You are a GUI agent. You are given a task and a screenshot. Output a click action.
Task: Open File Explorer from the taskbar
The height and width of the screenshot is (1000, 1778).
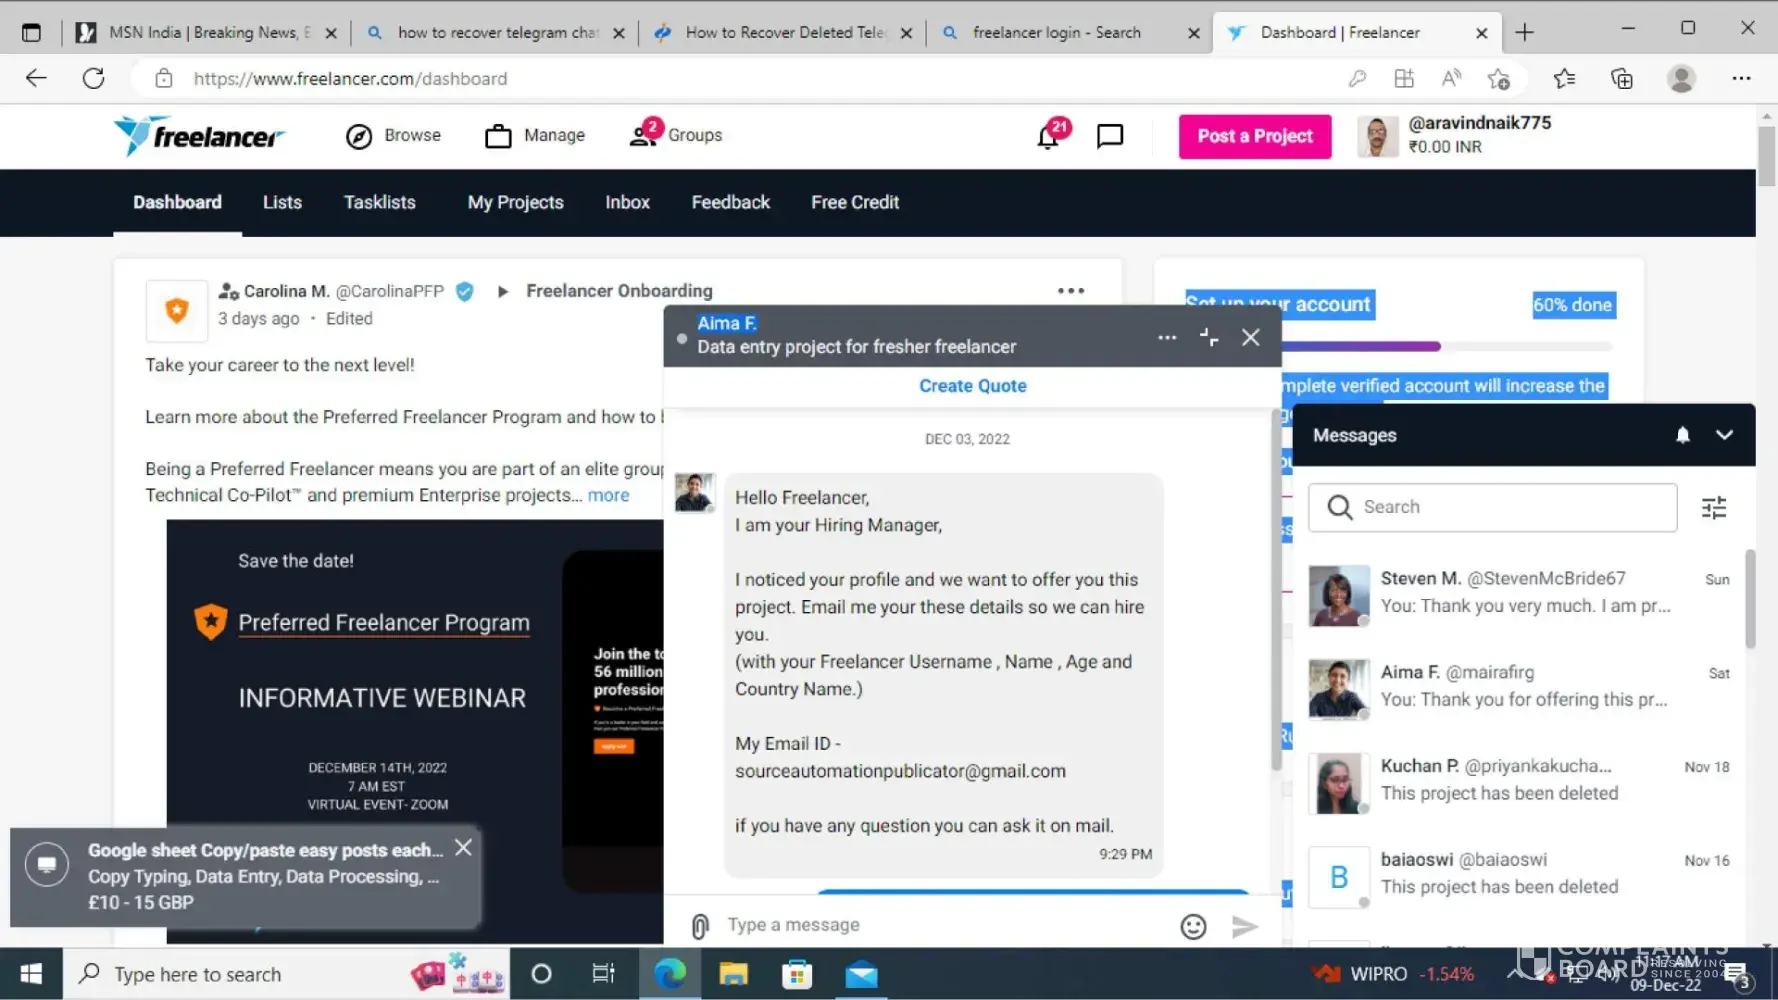coord(733,974)
